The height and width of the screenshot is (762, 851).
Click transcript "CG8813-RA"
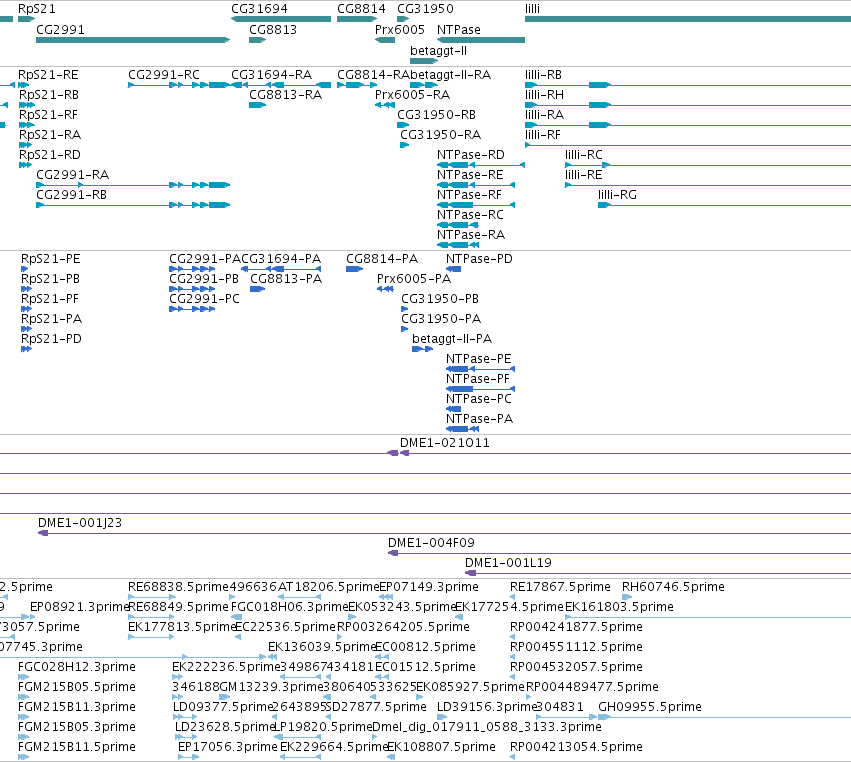pos(285,95)
